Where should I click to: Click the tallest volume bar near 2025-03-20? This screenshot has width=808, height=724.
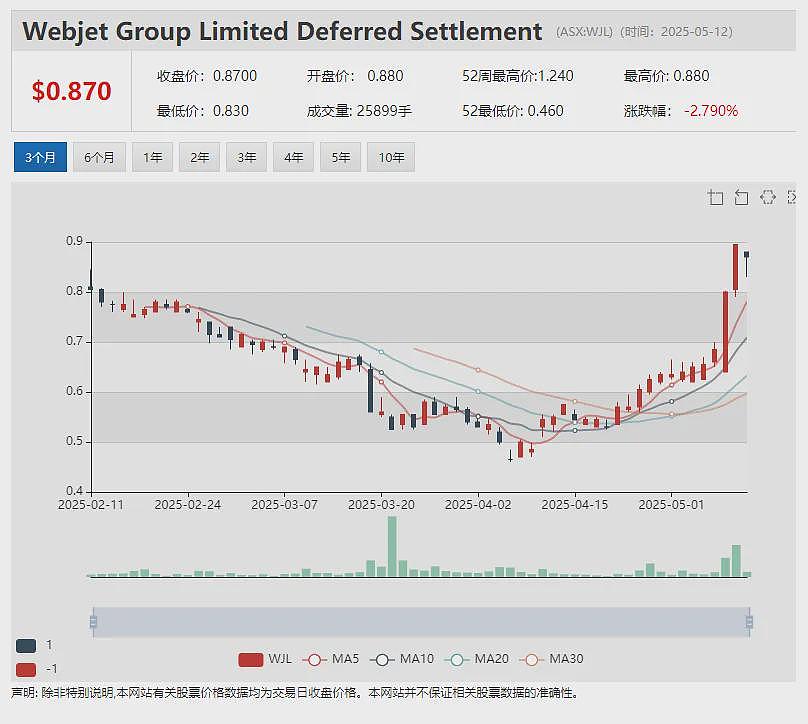(x=392, y=546)
